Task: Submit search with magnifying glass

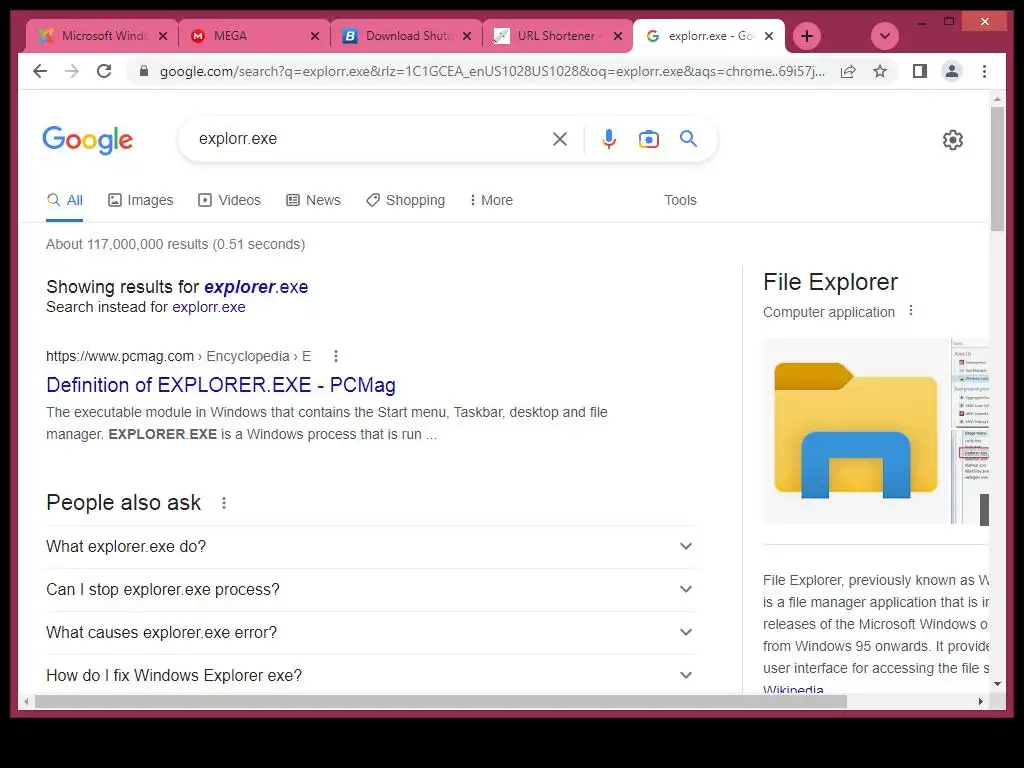Action: coord(688,138)
